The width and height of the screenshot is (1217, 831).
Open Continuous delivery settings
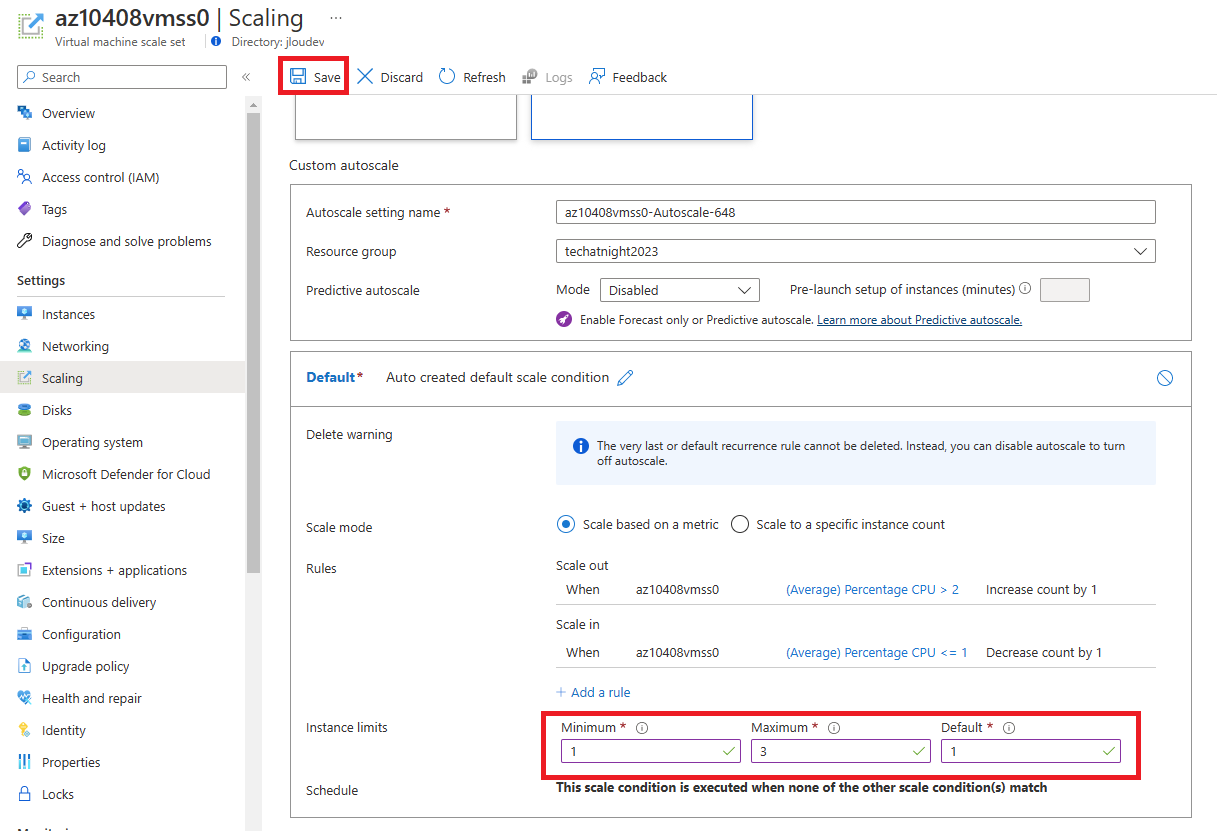click(x=99, y=602)
